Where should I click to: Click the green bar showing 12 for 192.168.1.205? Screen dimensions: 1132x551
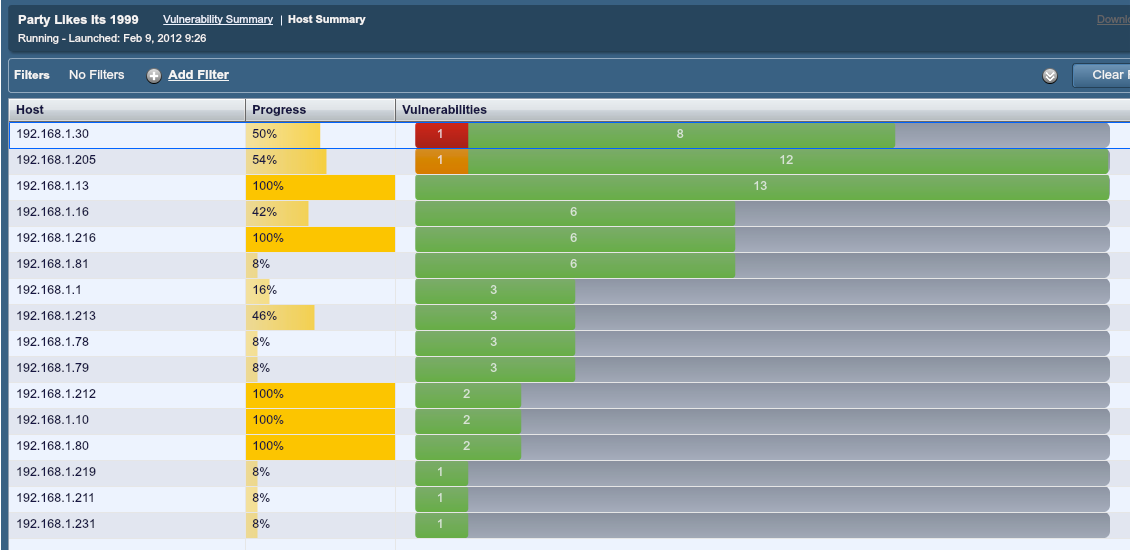click(788, 161)
